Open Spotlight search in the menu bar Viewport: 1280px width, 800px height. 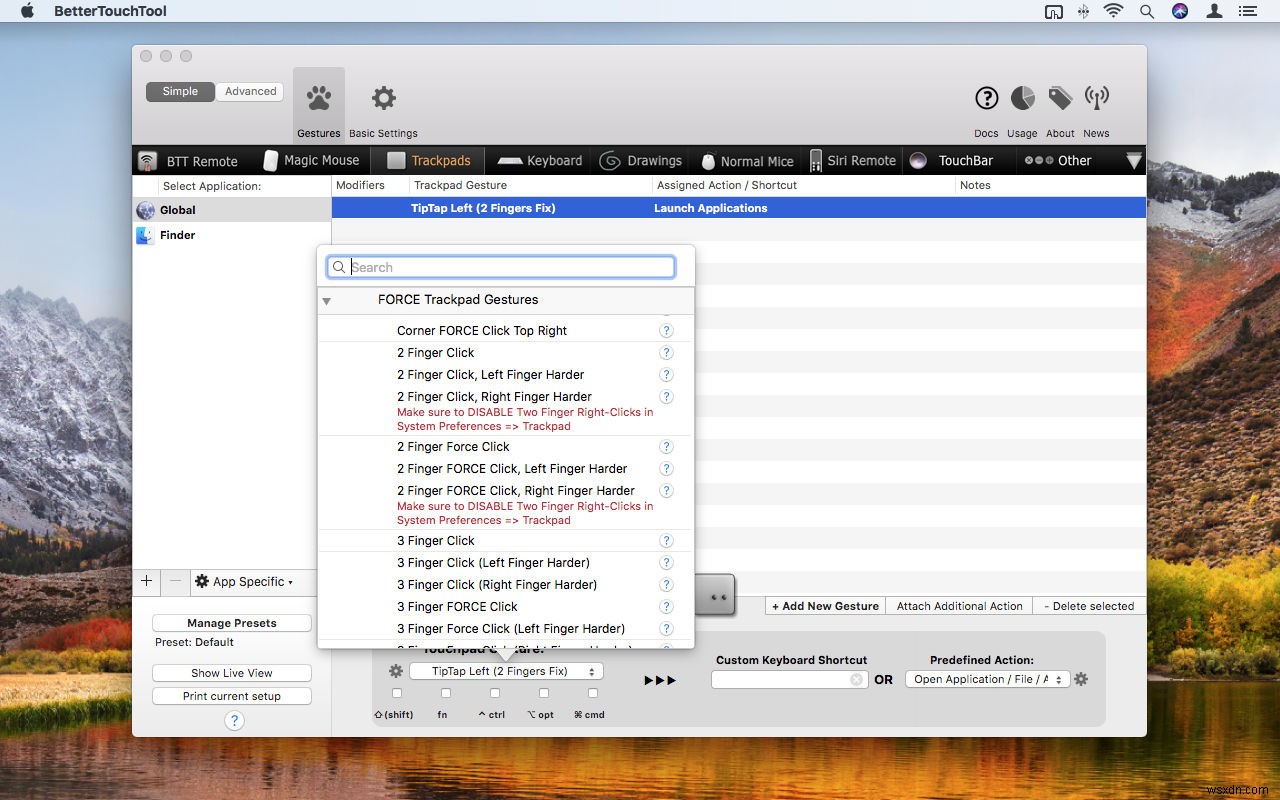1146,11
